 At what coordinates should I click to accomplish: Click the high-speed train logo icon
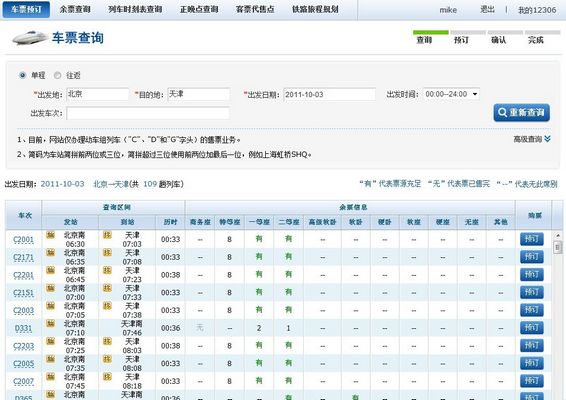click(x=30, y=38)
